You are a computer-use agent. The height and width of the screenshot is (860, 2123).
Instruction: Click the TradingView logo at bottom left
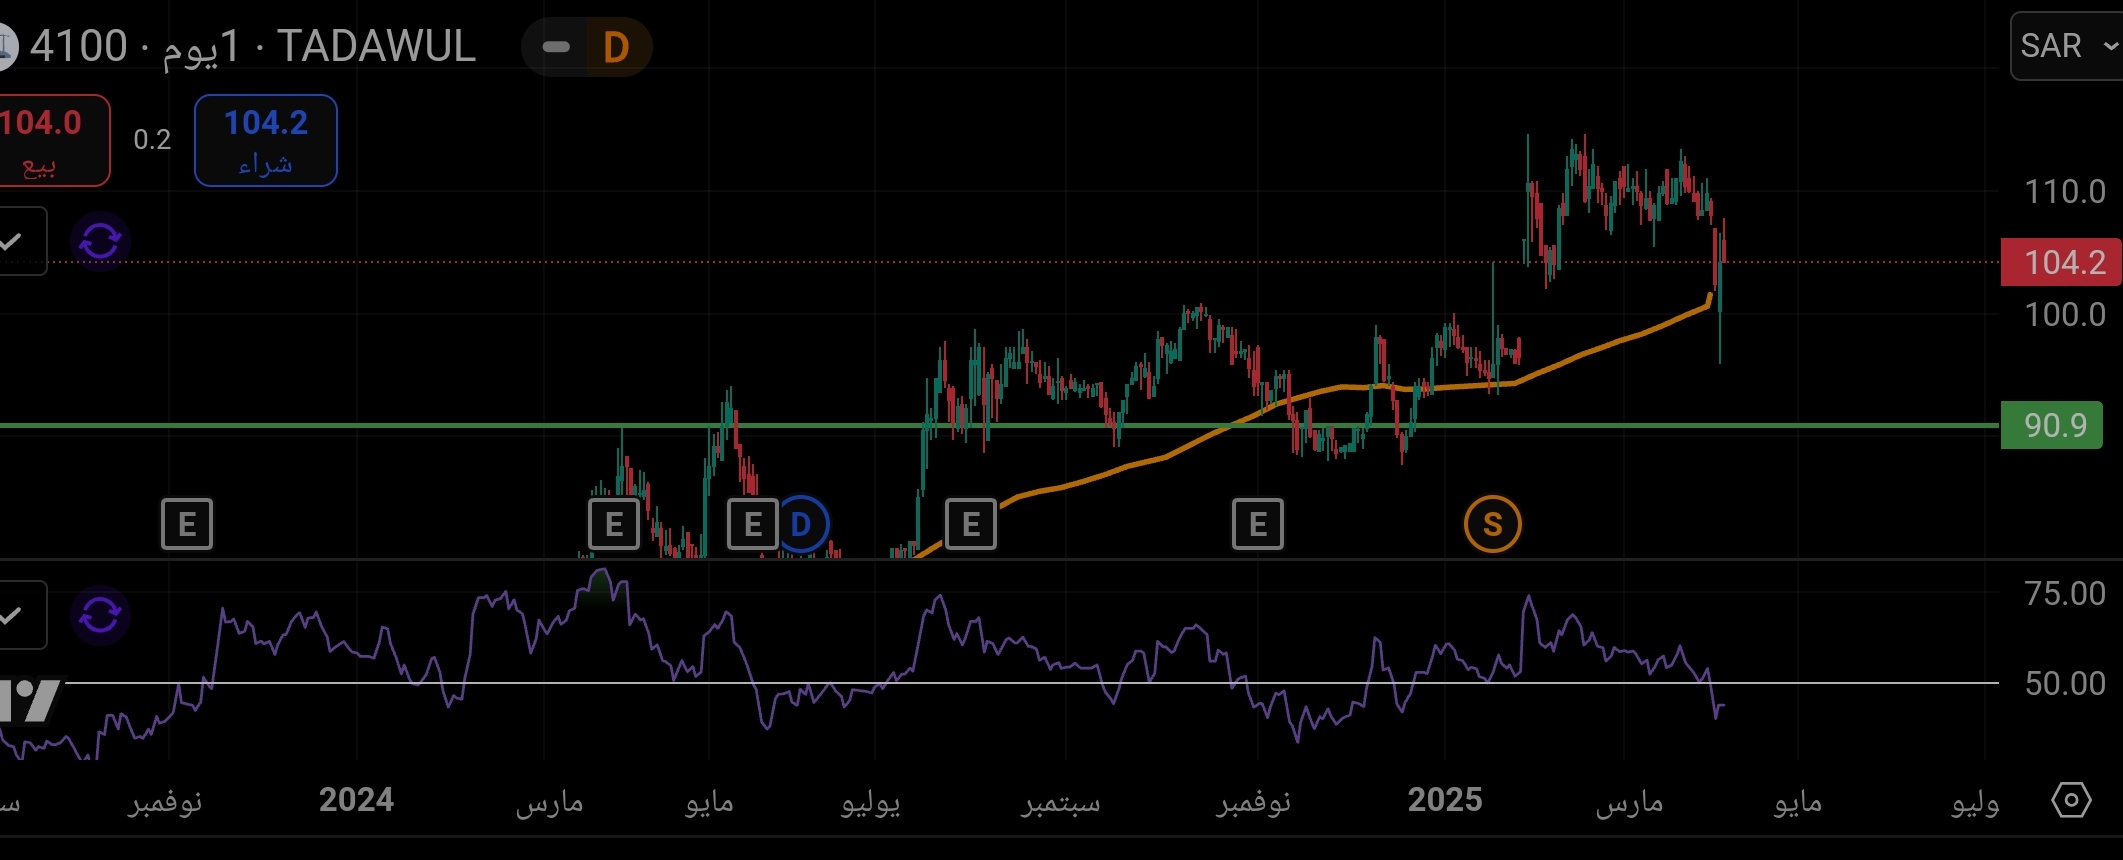pos(31,700)
